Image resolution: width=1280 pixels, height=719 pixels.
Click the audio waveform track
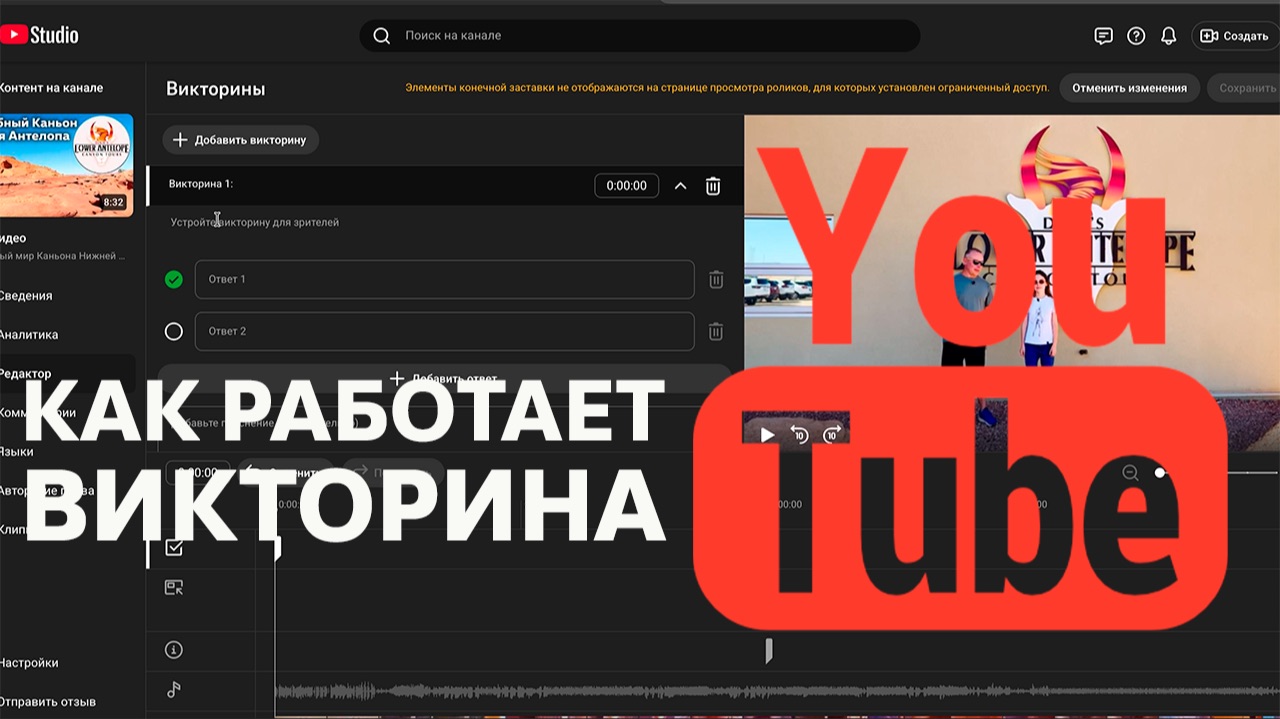(x=777, y=691)
